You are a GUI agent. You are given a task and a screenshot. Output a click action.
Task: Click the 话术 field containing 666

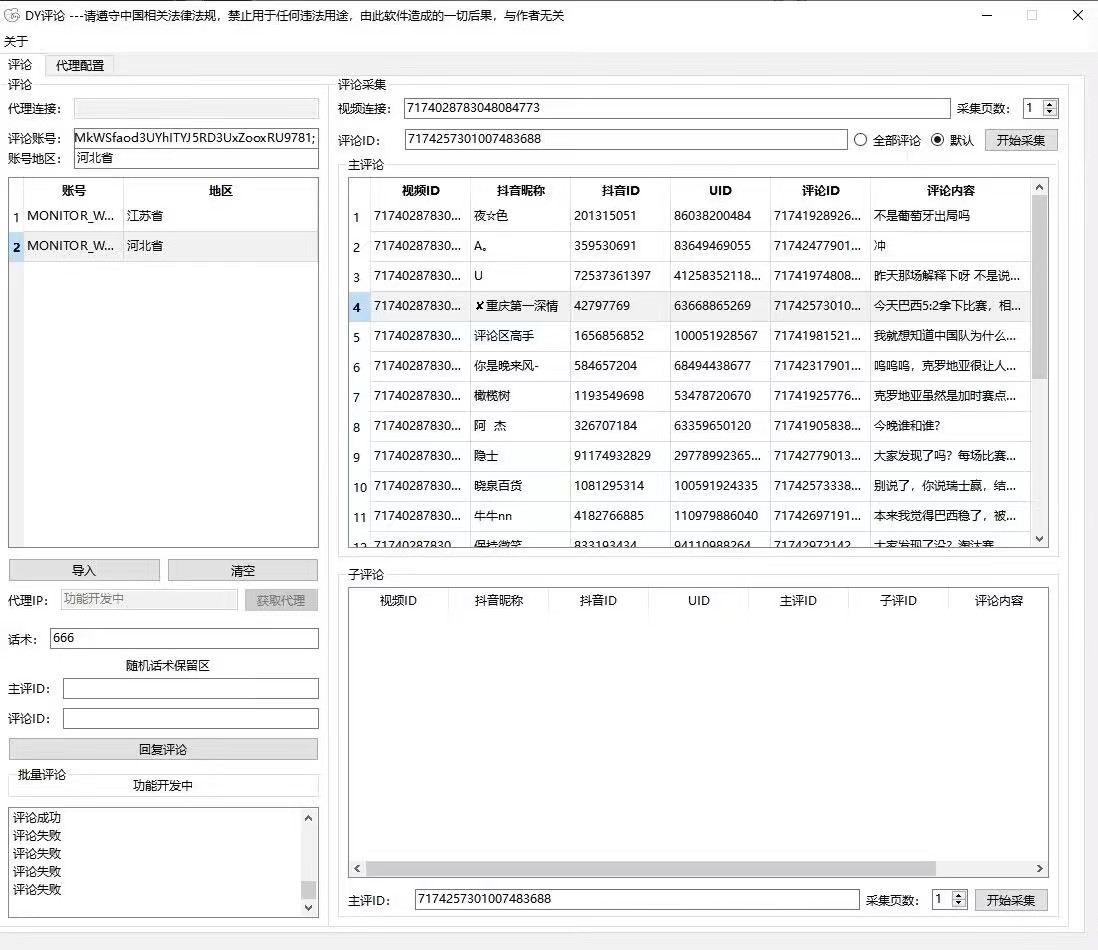tap(184, 638)
